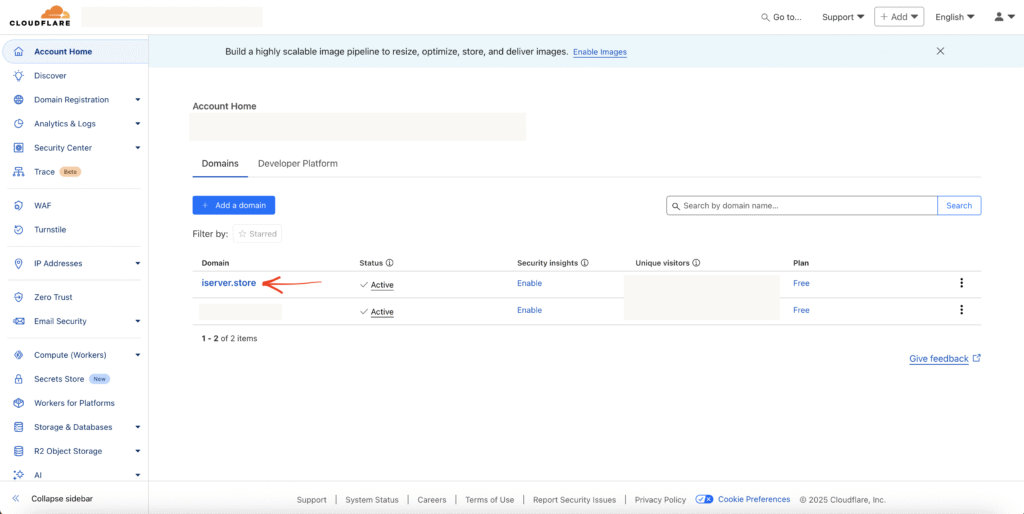The height and width of the screenshot is (514, 1024).
Task: Open the Report Security Issues footer link
Action: 574,500
